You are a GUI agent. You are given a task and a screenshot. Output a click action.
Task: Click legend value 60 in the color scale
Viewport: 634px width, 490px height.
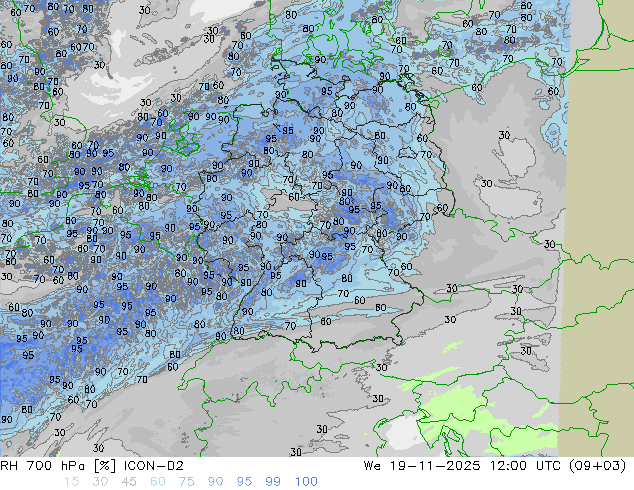click(158, 482)
